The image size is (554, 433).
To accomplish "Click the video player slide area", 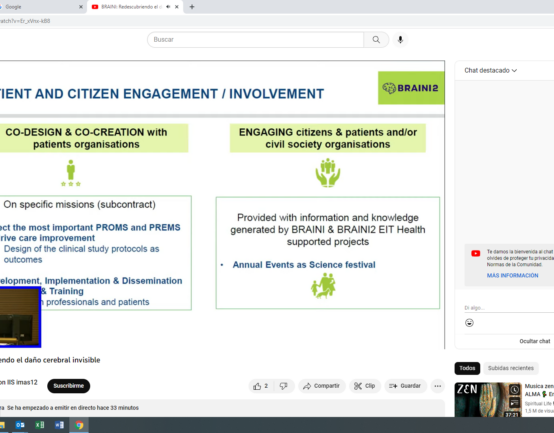I will tap(222, 205).
